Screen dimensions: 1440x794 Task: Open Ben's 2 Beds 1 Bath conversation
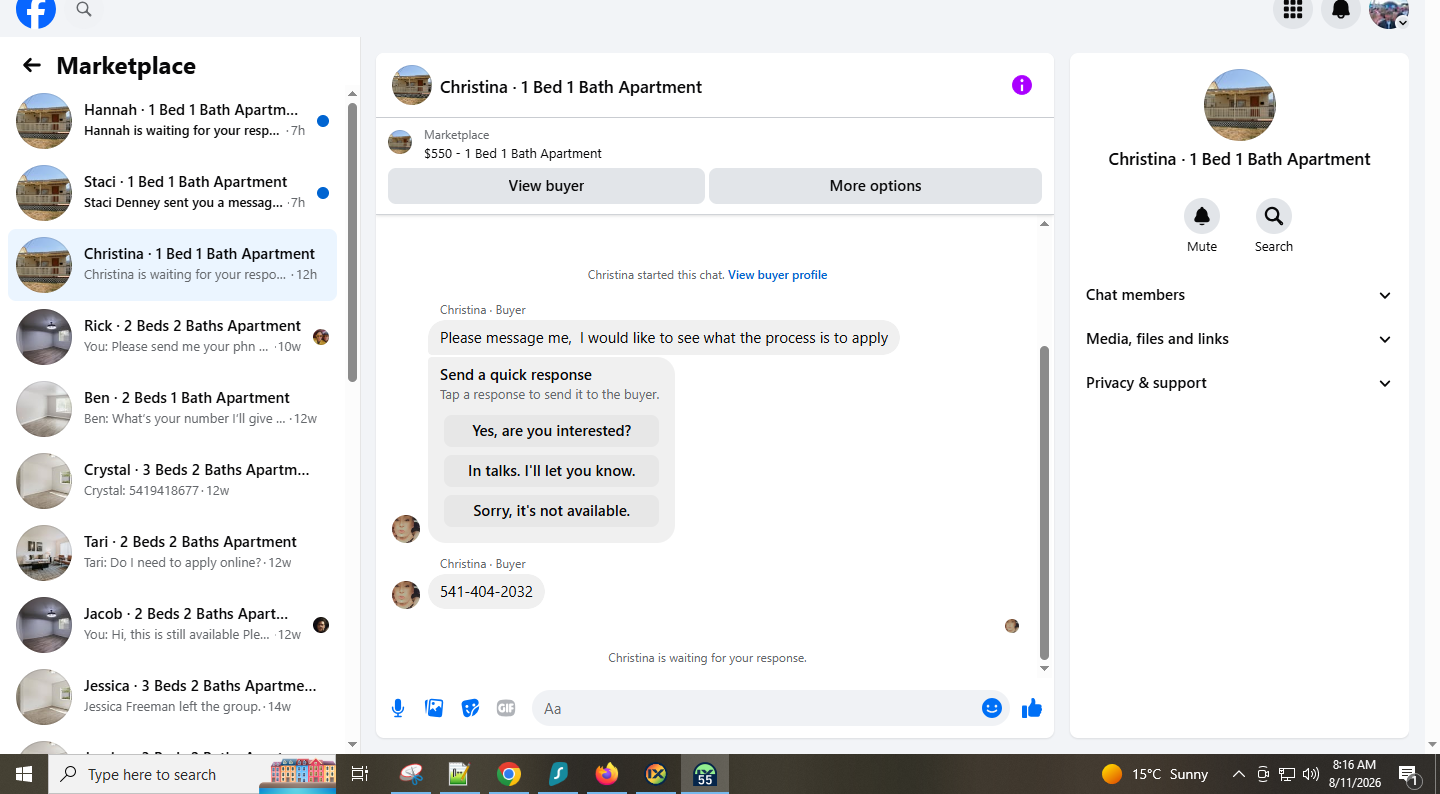[x=172, y=409]
